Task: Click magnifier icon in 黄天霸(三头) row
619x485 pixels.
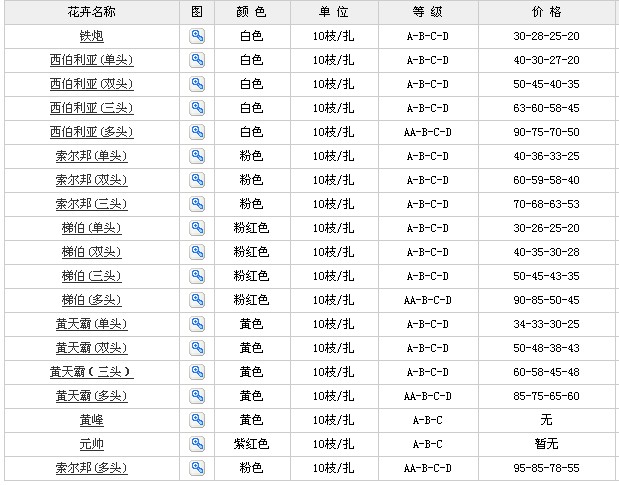Action: coord(197,372)
